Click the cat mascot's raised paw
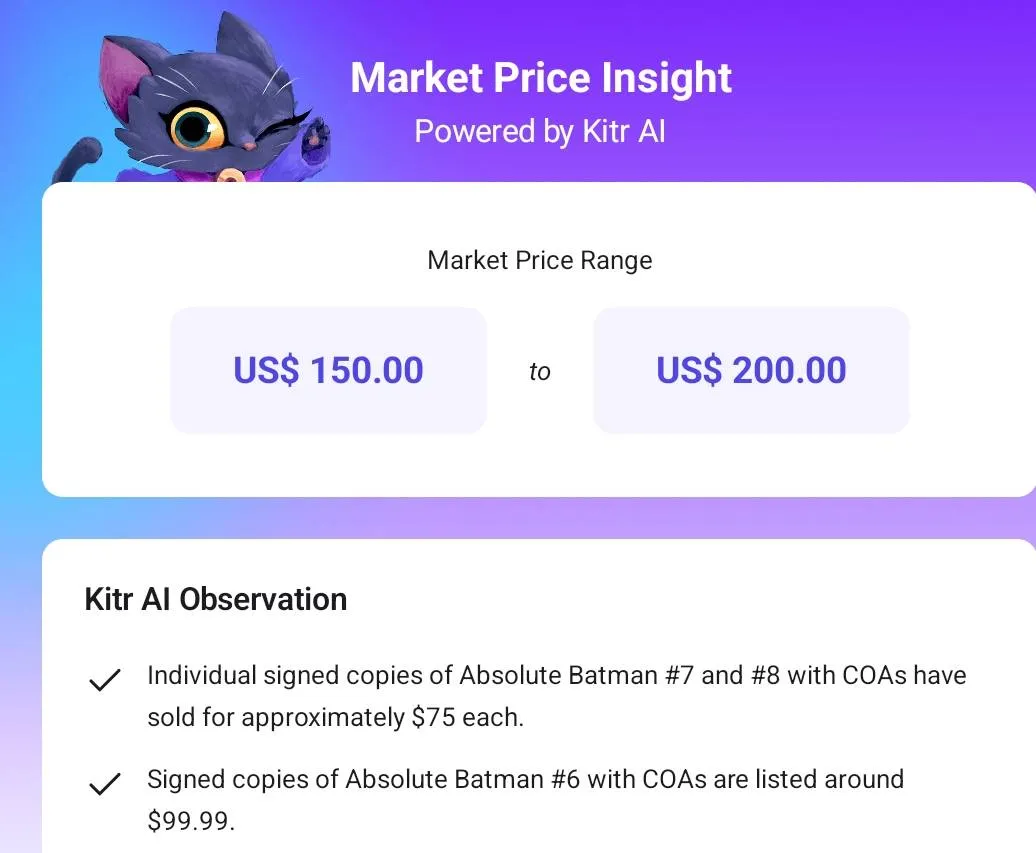1036x853 pixels. click(315, 134)
